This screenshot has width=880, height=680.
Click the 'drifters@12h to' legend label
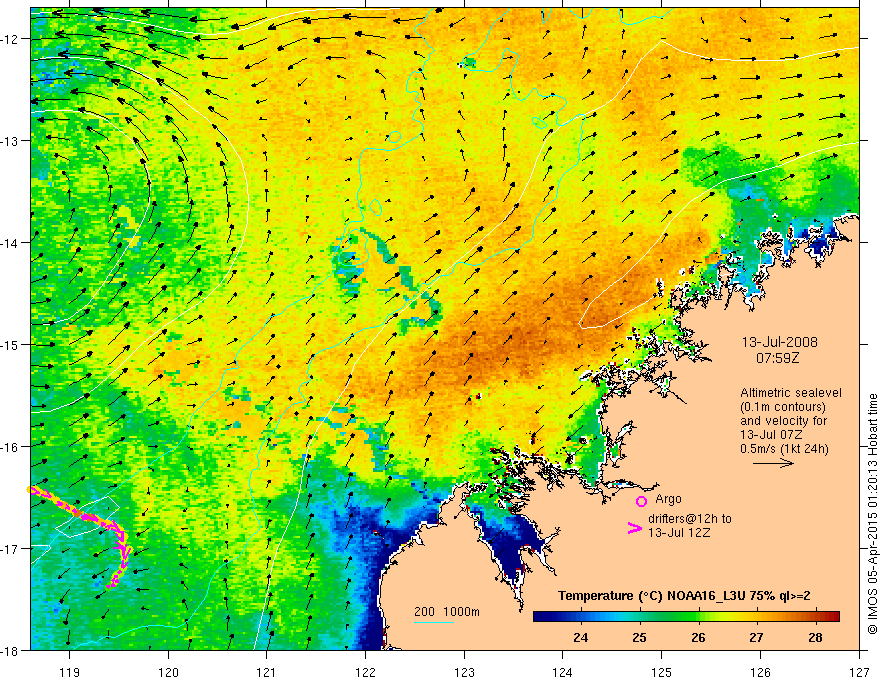click(x=690, y=519)
